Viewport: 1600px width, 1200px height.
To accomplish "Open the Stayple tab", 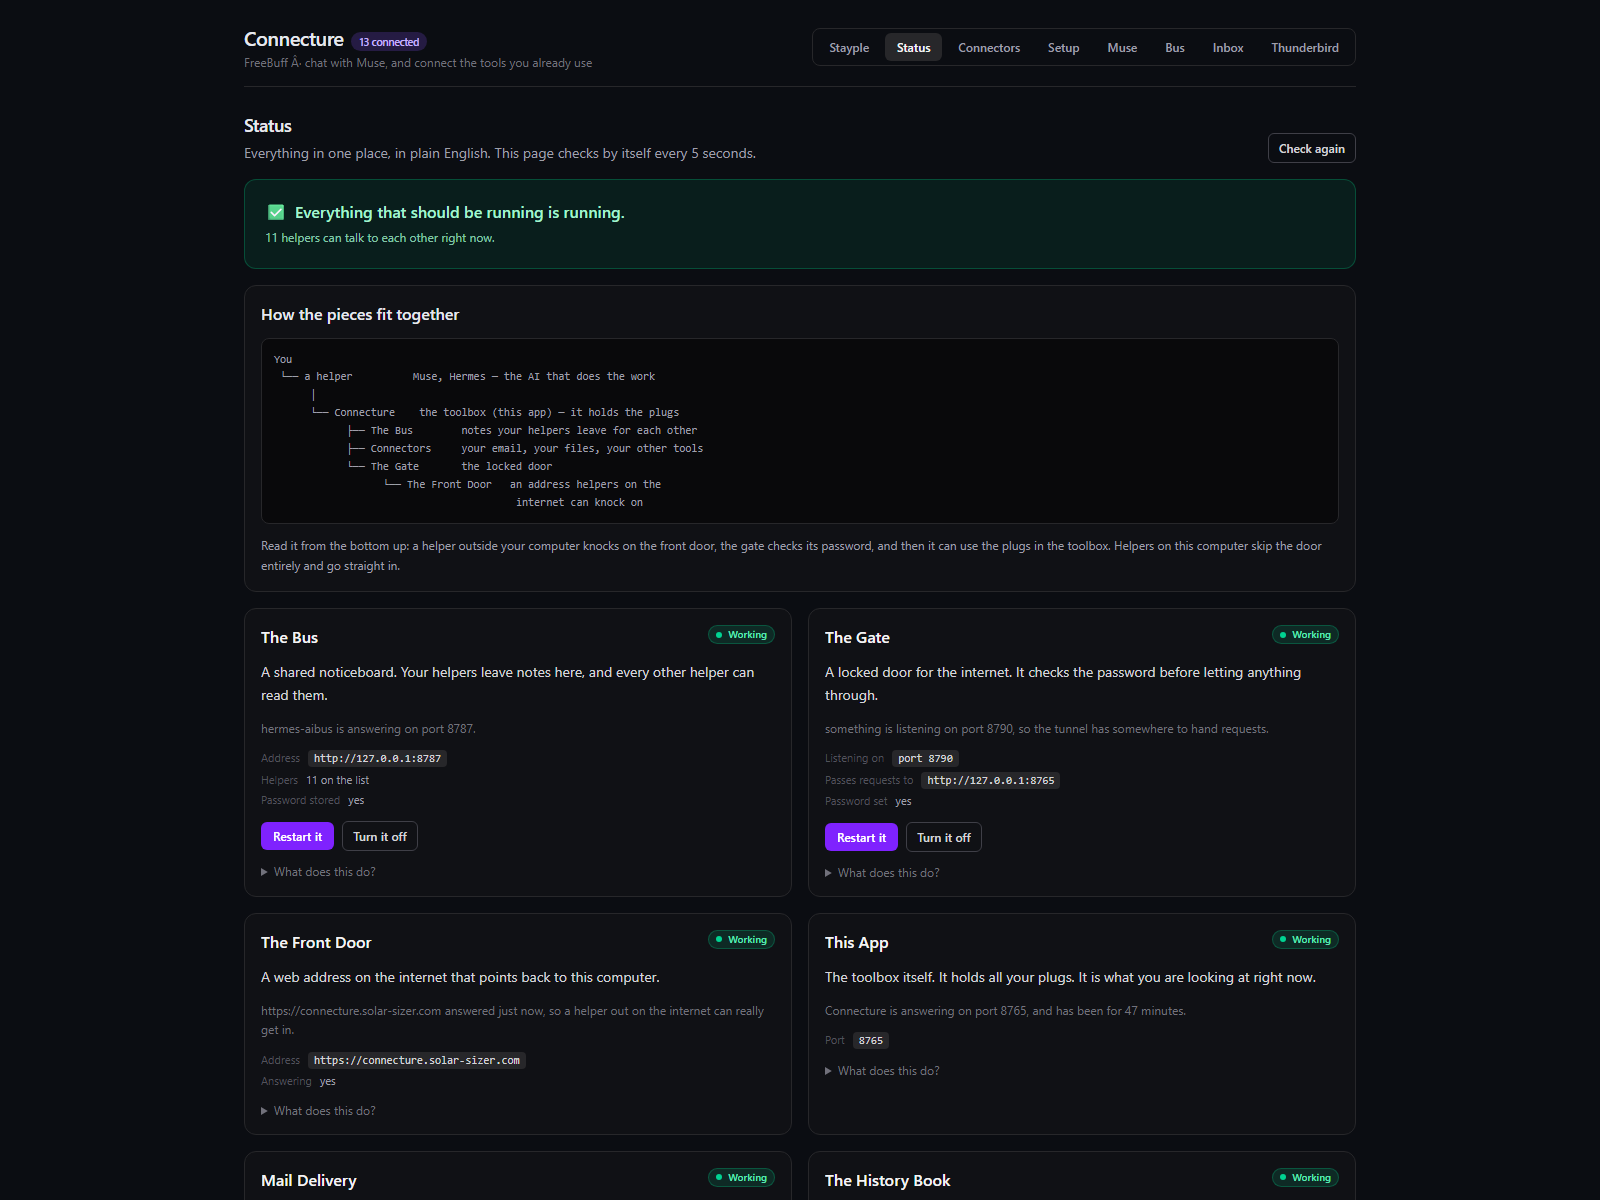I will coord(849,48).
